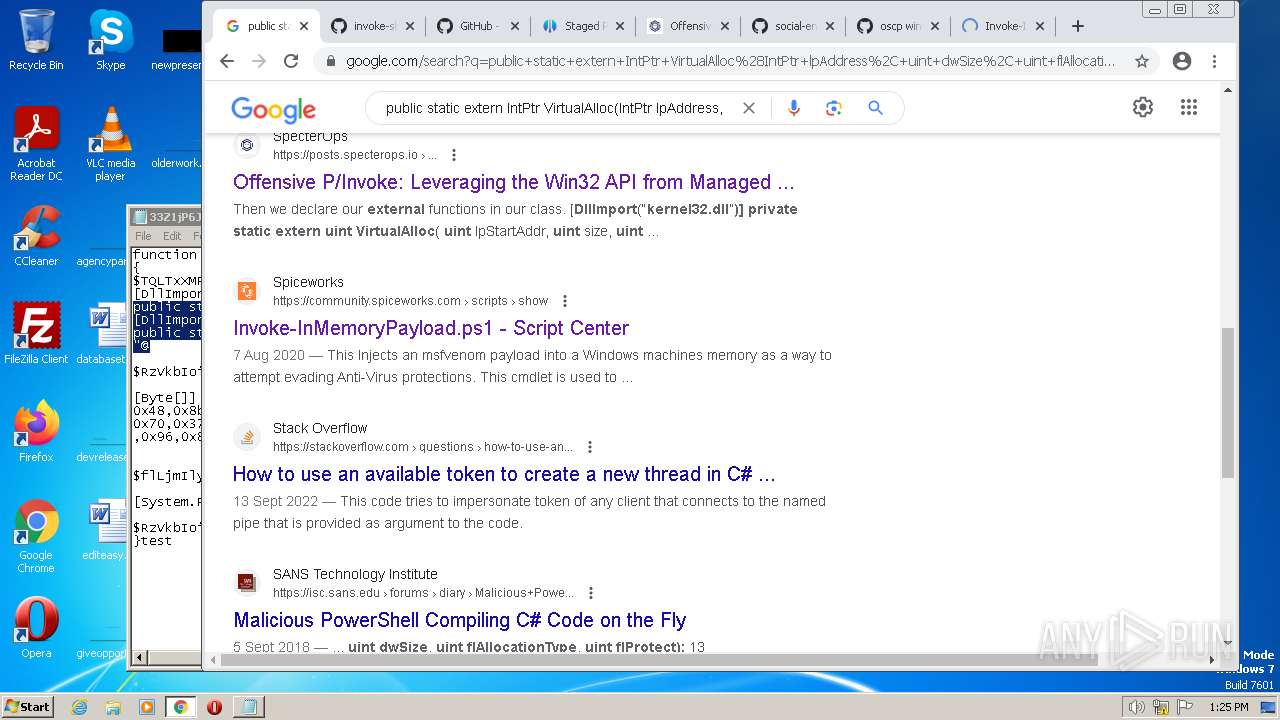Switch to the 'social-en' tab
1280x720 pixels.
point(793,26)
